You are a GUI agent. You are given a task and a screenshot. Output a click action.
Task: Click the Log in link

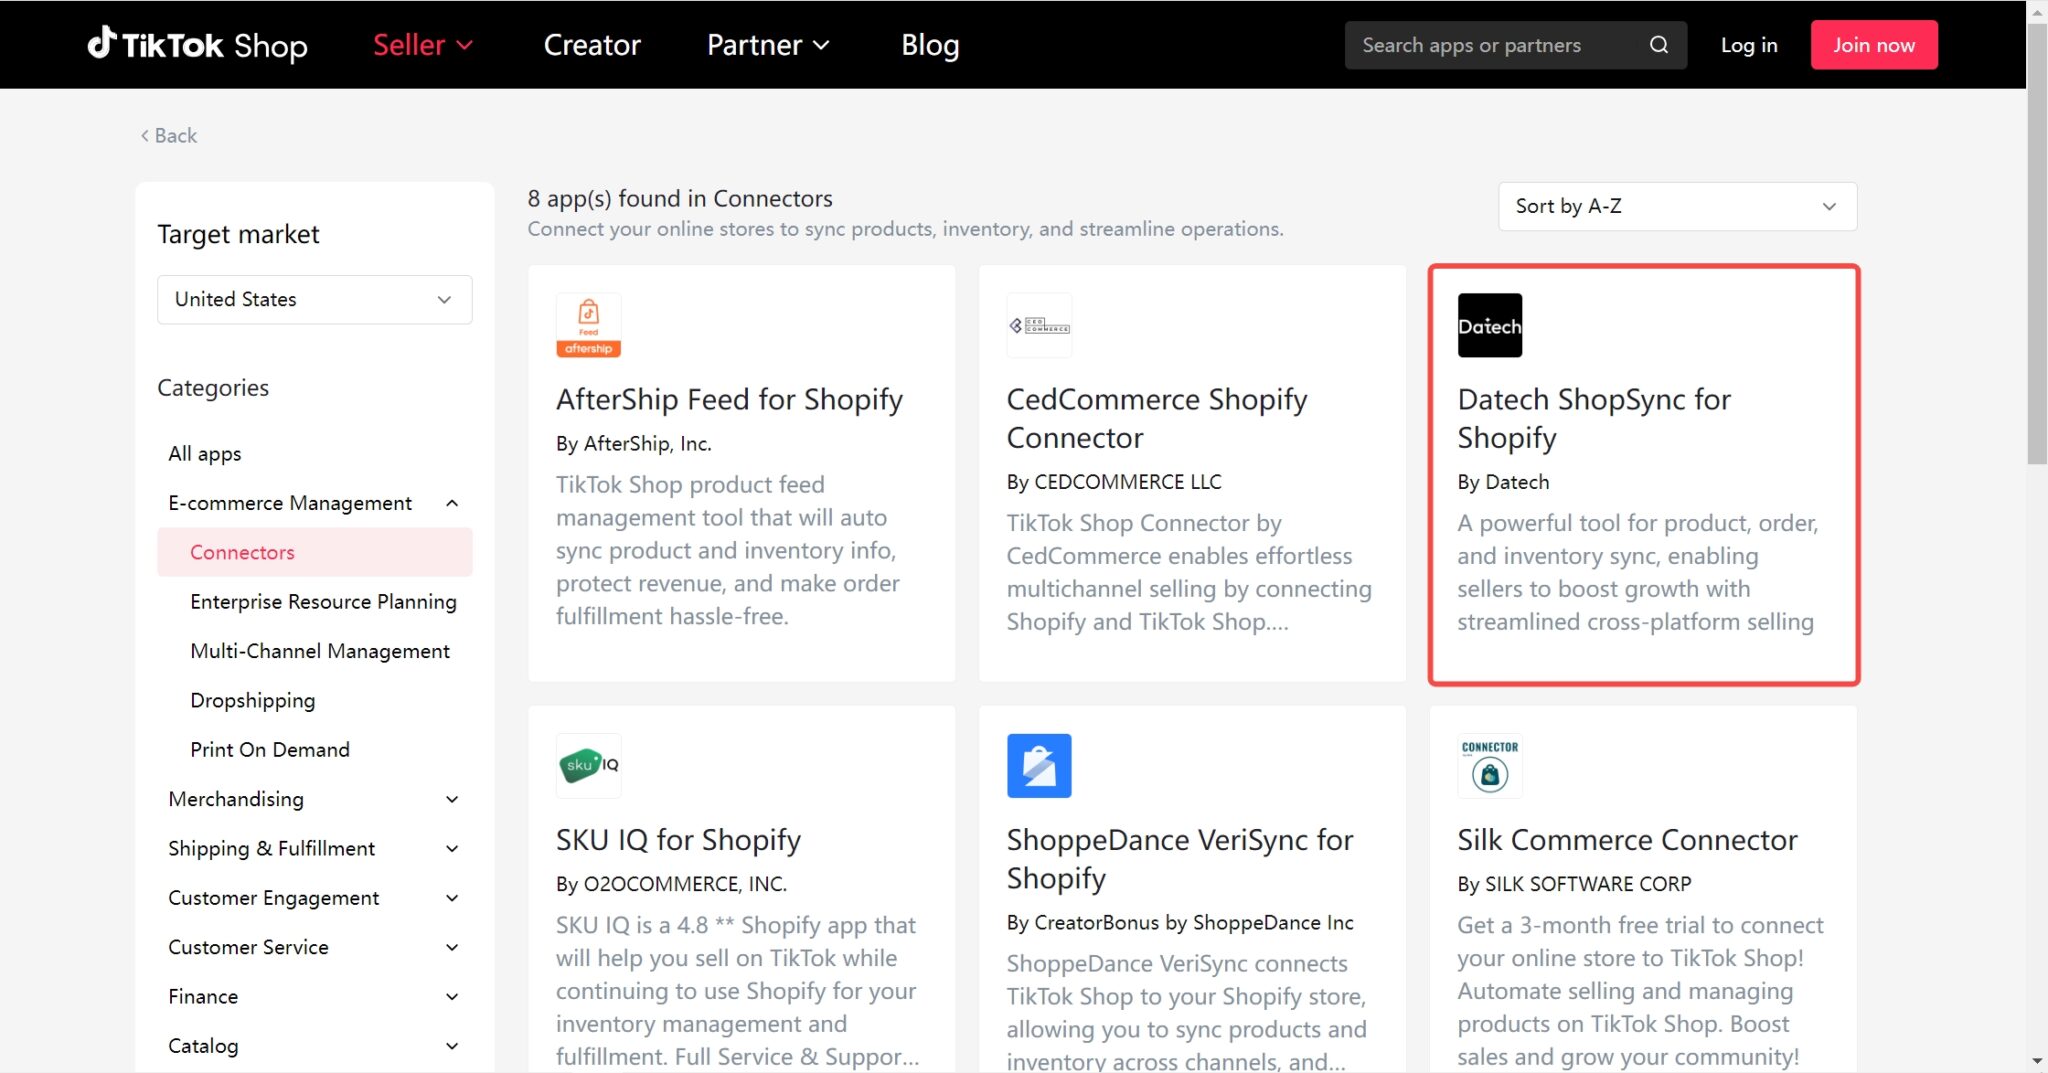click(1748, 44)
